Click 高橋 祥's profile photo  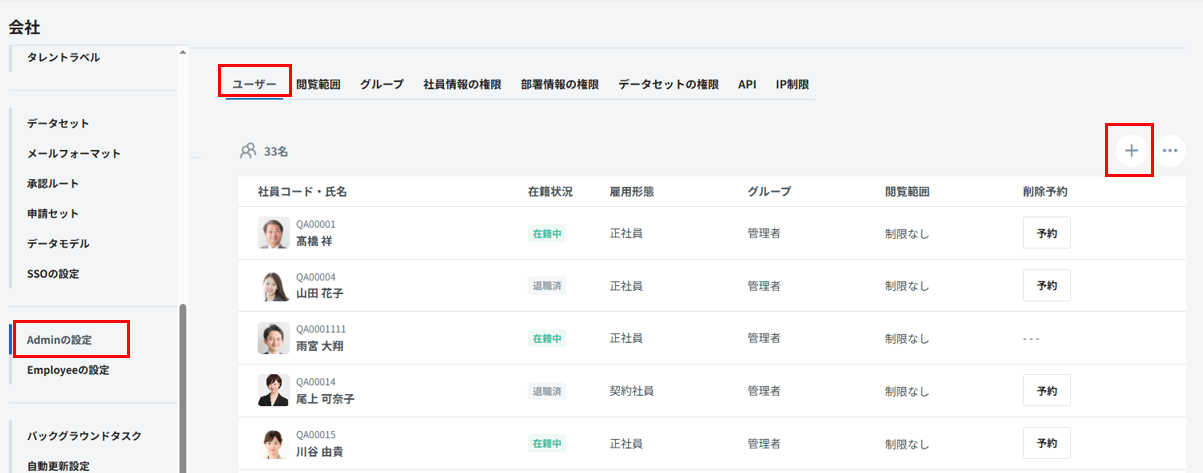click(x=274, y=233)
